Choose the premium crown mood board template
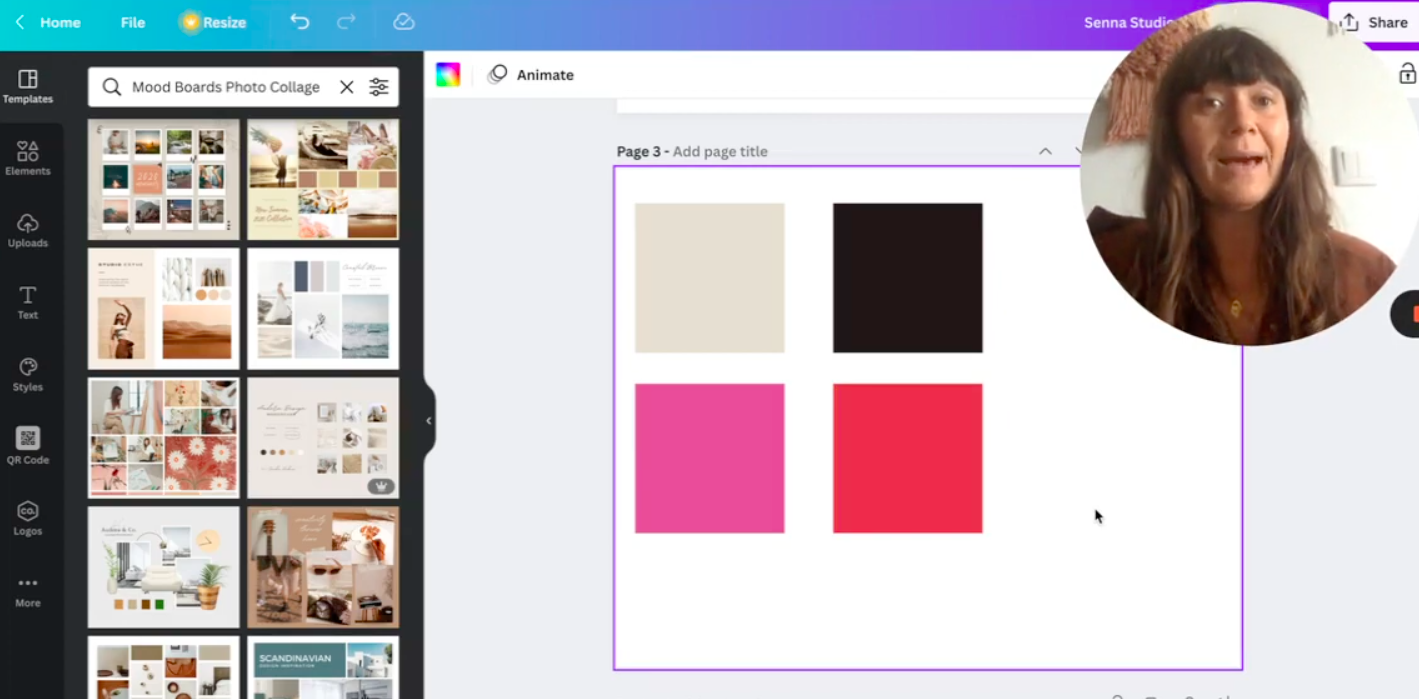This screenshot has height=699, width=1419. (x=323, y=438)
